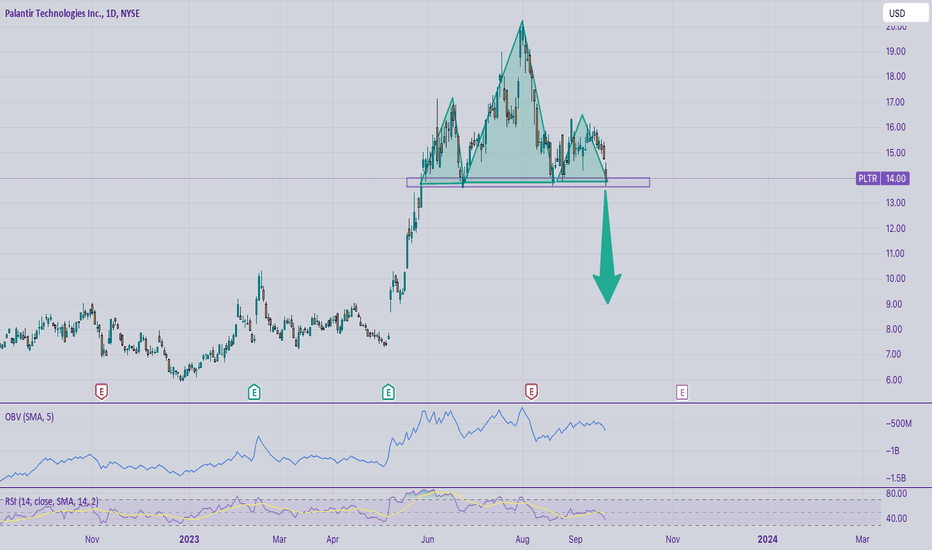
Task: Click the 11.00 price axis label
Action: click(896, 253)
